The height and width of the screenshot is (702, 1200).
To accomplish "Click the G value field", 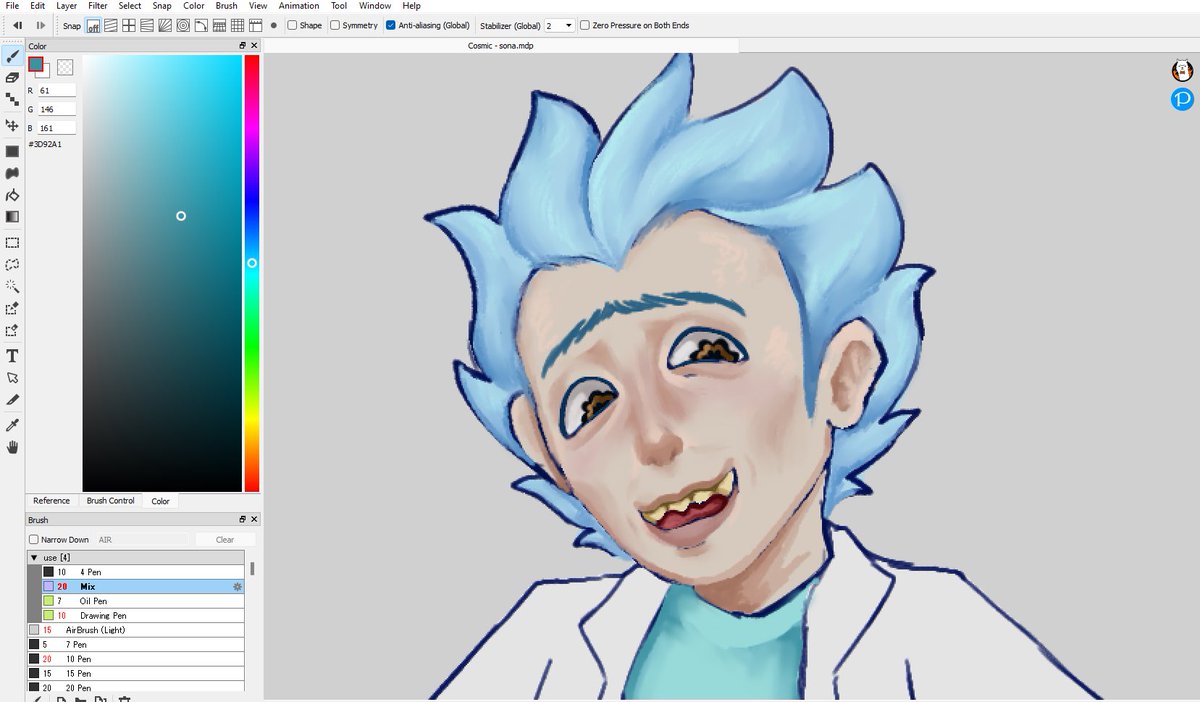I will [x=57, y=110].
